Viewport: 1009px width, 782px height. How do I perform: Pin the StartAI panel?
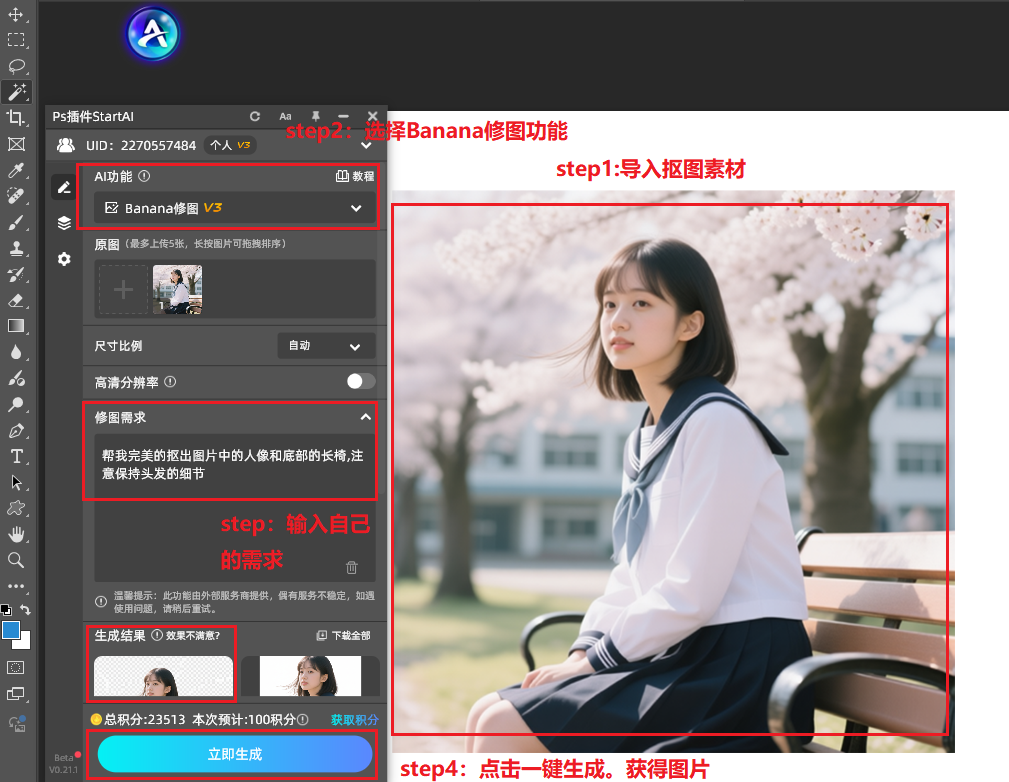click(316, 116)
